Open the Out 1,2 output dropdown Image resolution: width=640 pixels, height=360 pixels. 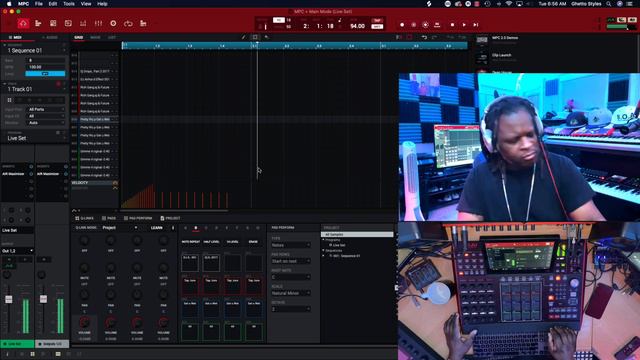click(18, 251)
